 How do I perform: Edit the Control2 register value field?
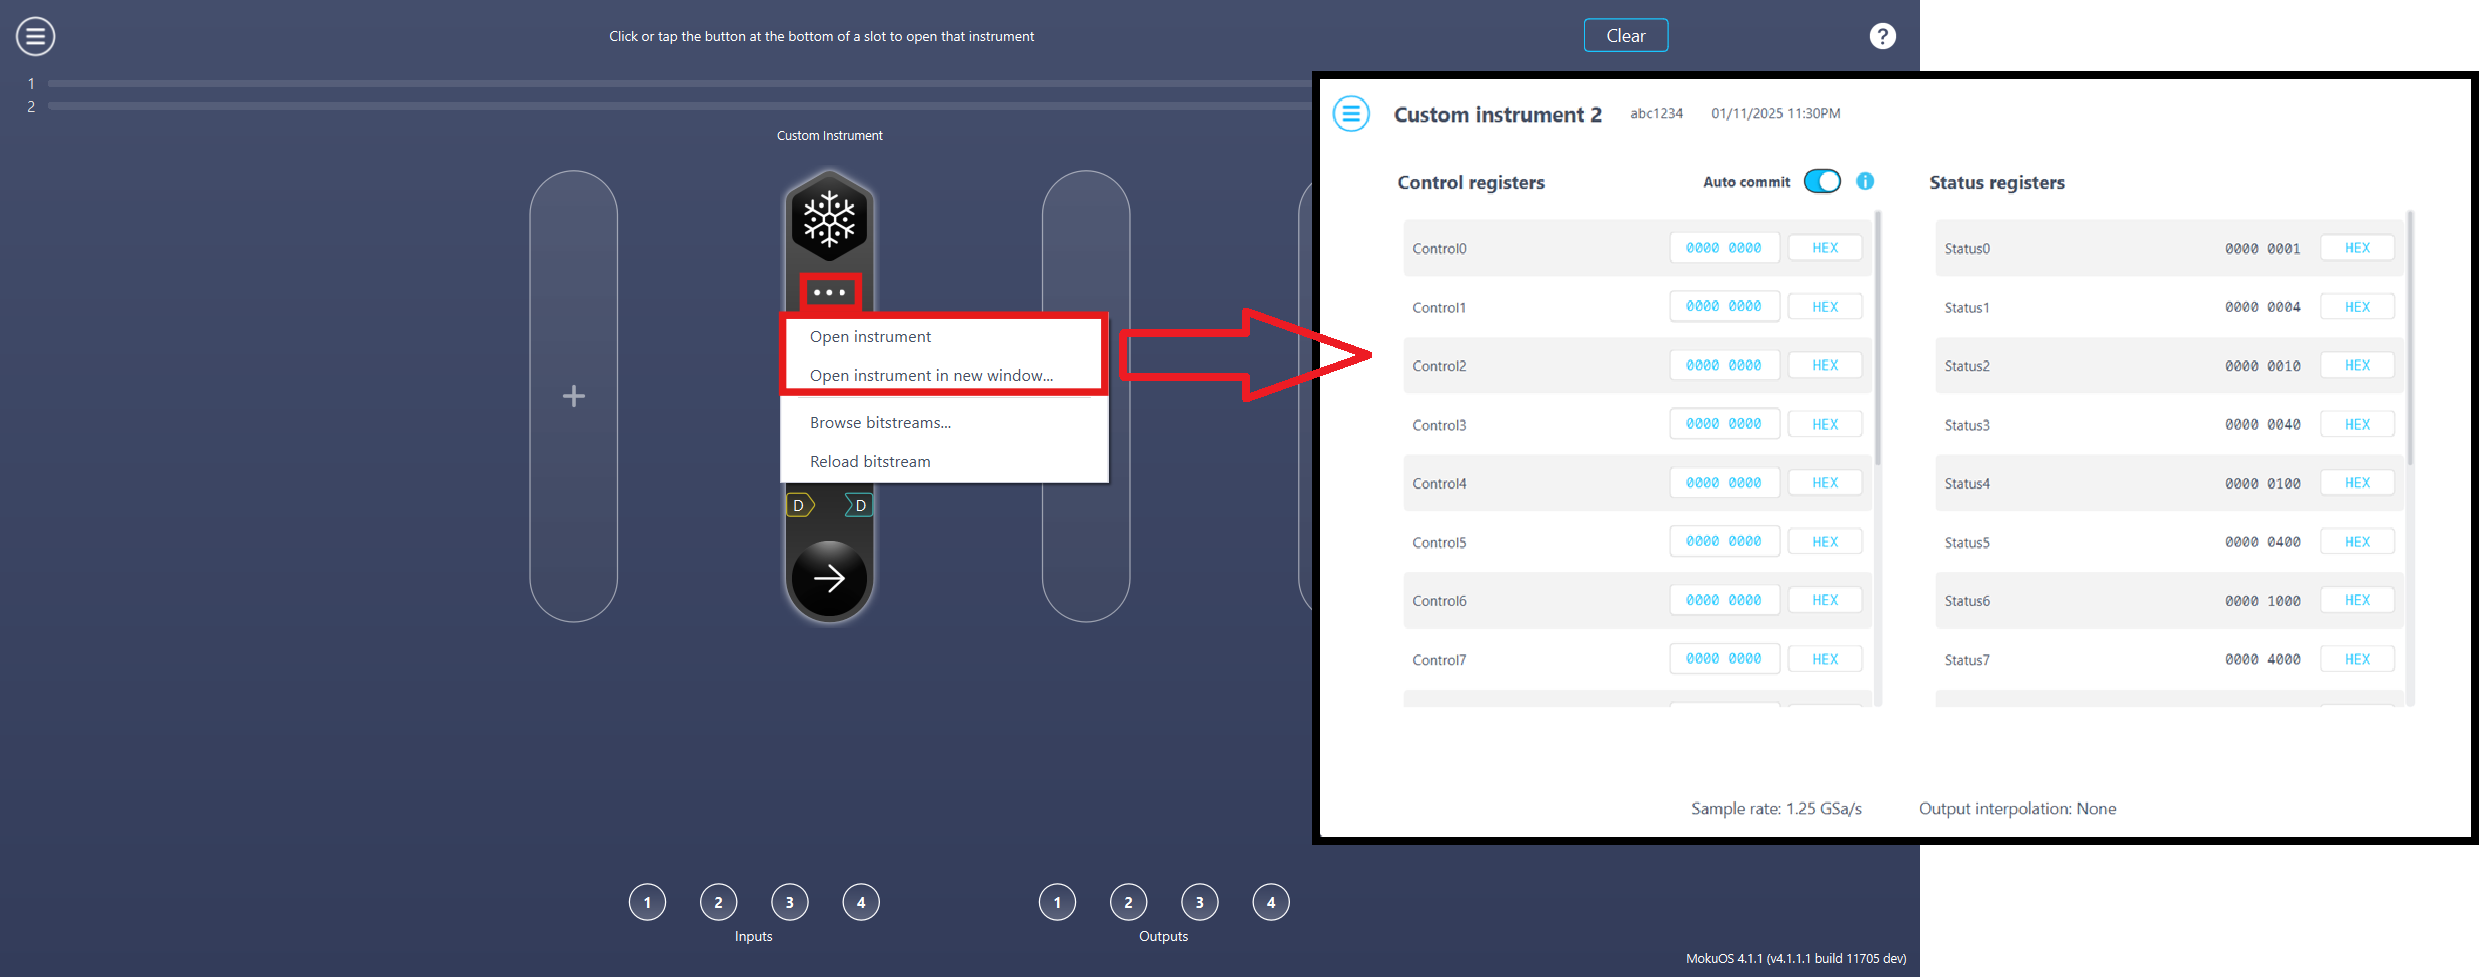(x=1723, y=365)
